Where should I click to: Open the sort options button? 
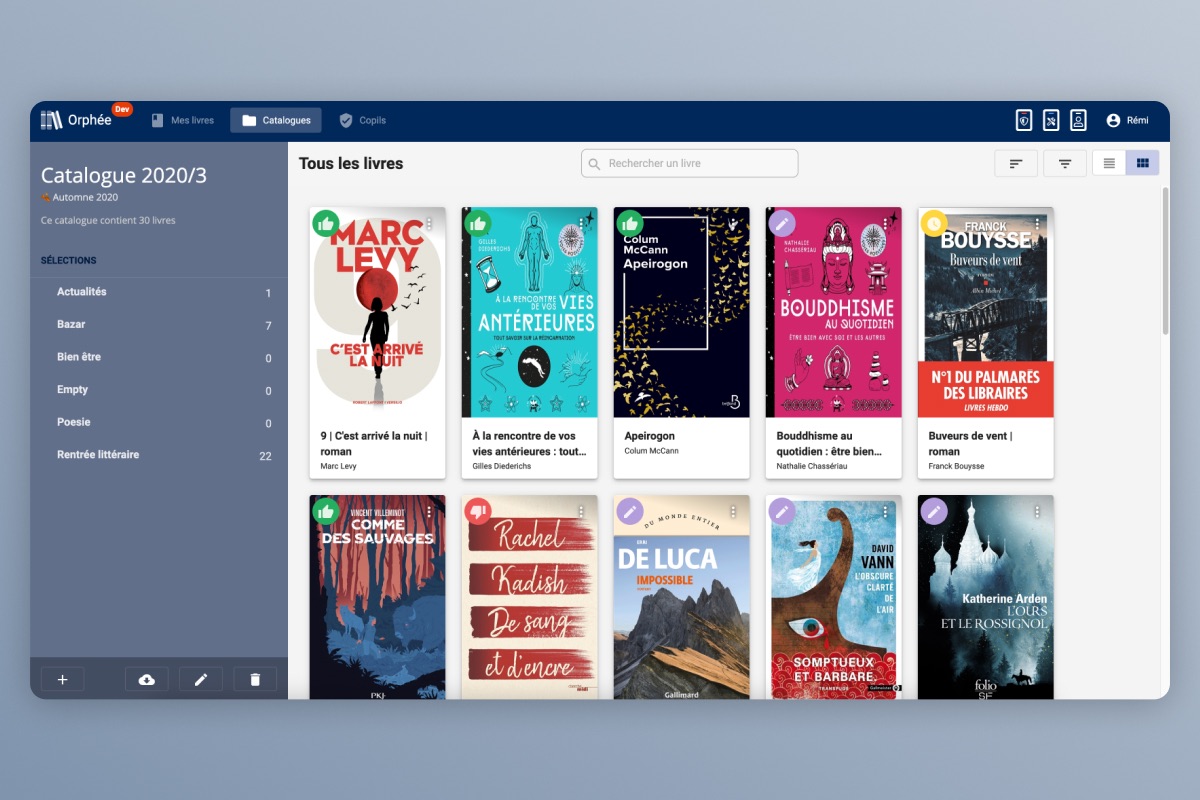click(1016, 163)
